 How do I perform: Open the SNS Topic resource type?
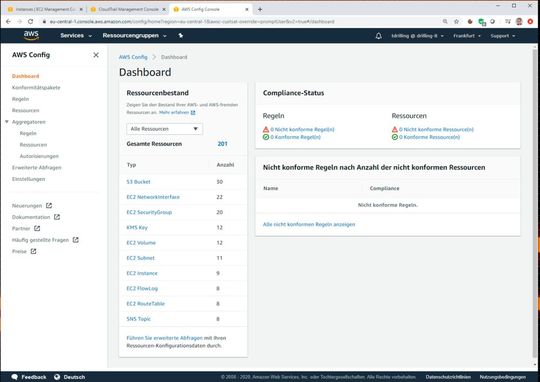(138, 319)
